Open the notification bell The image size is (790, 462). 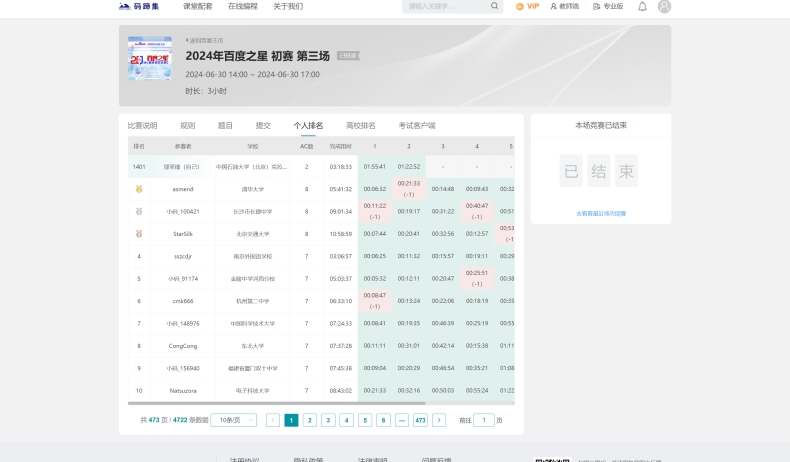click(642, 6)
